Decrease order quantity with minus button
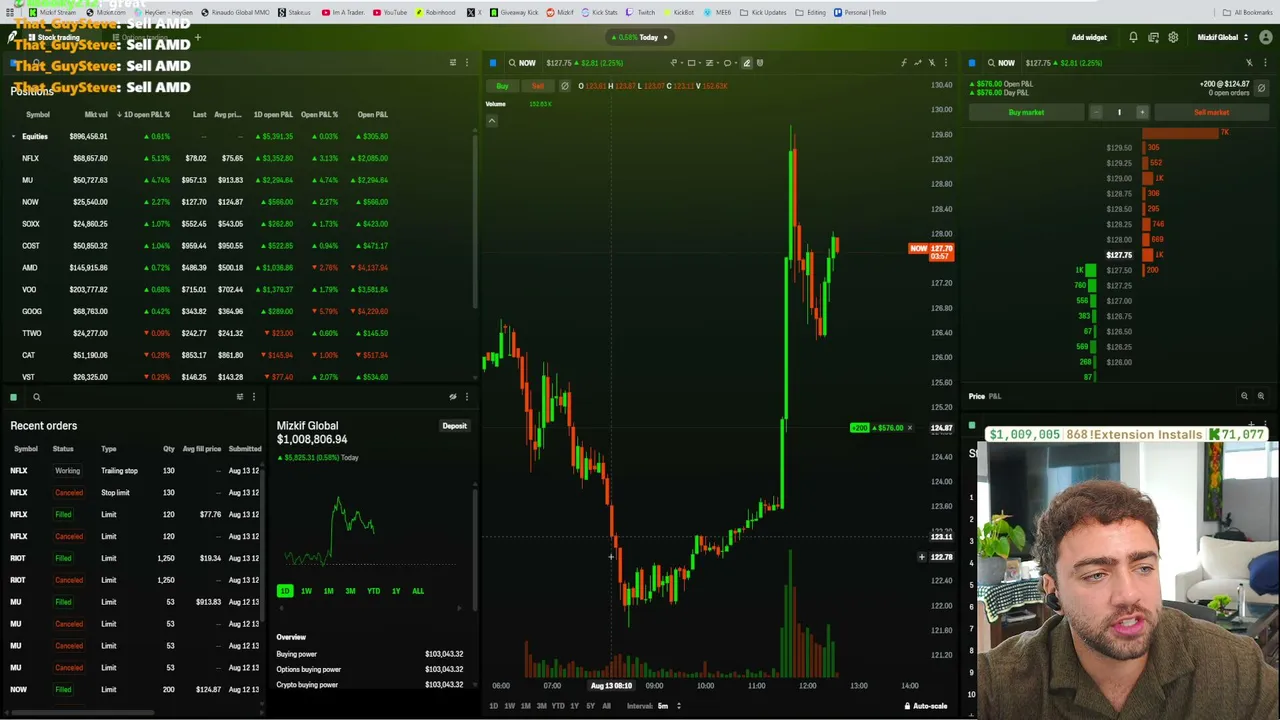The width and height of the screenshot is (1280, 720). [1096, 112]
